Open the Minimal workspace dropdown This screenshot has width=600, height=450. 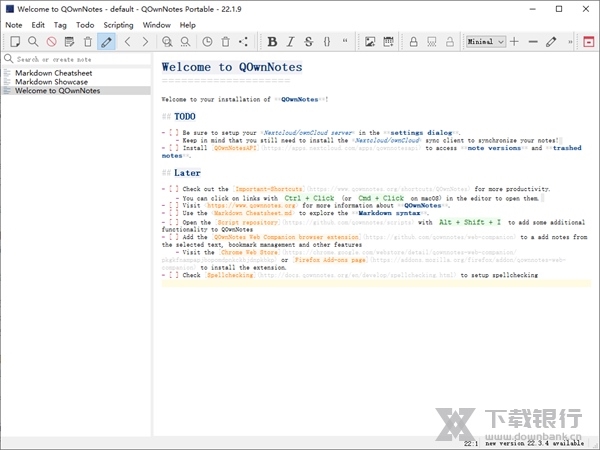click(x=484, y=42)
